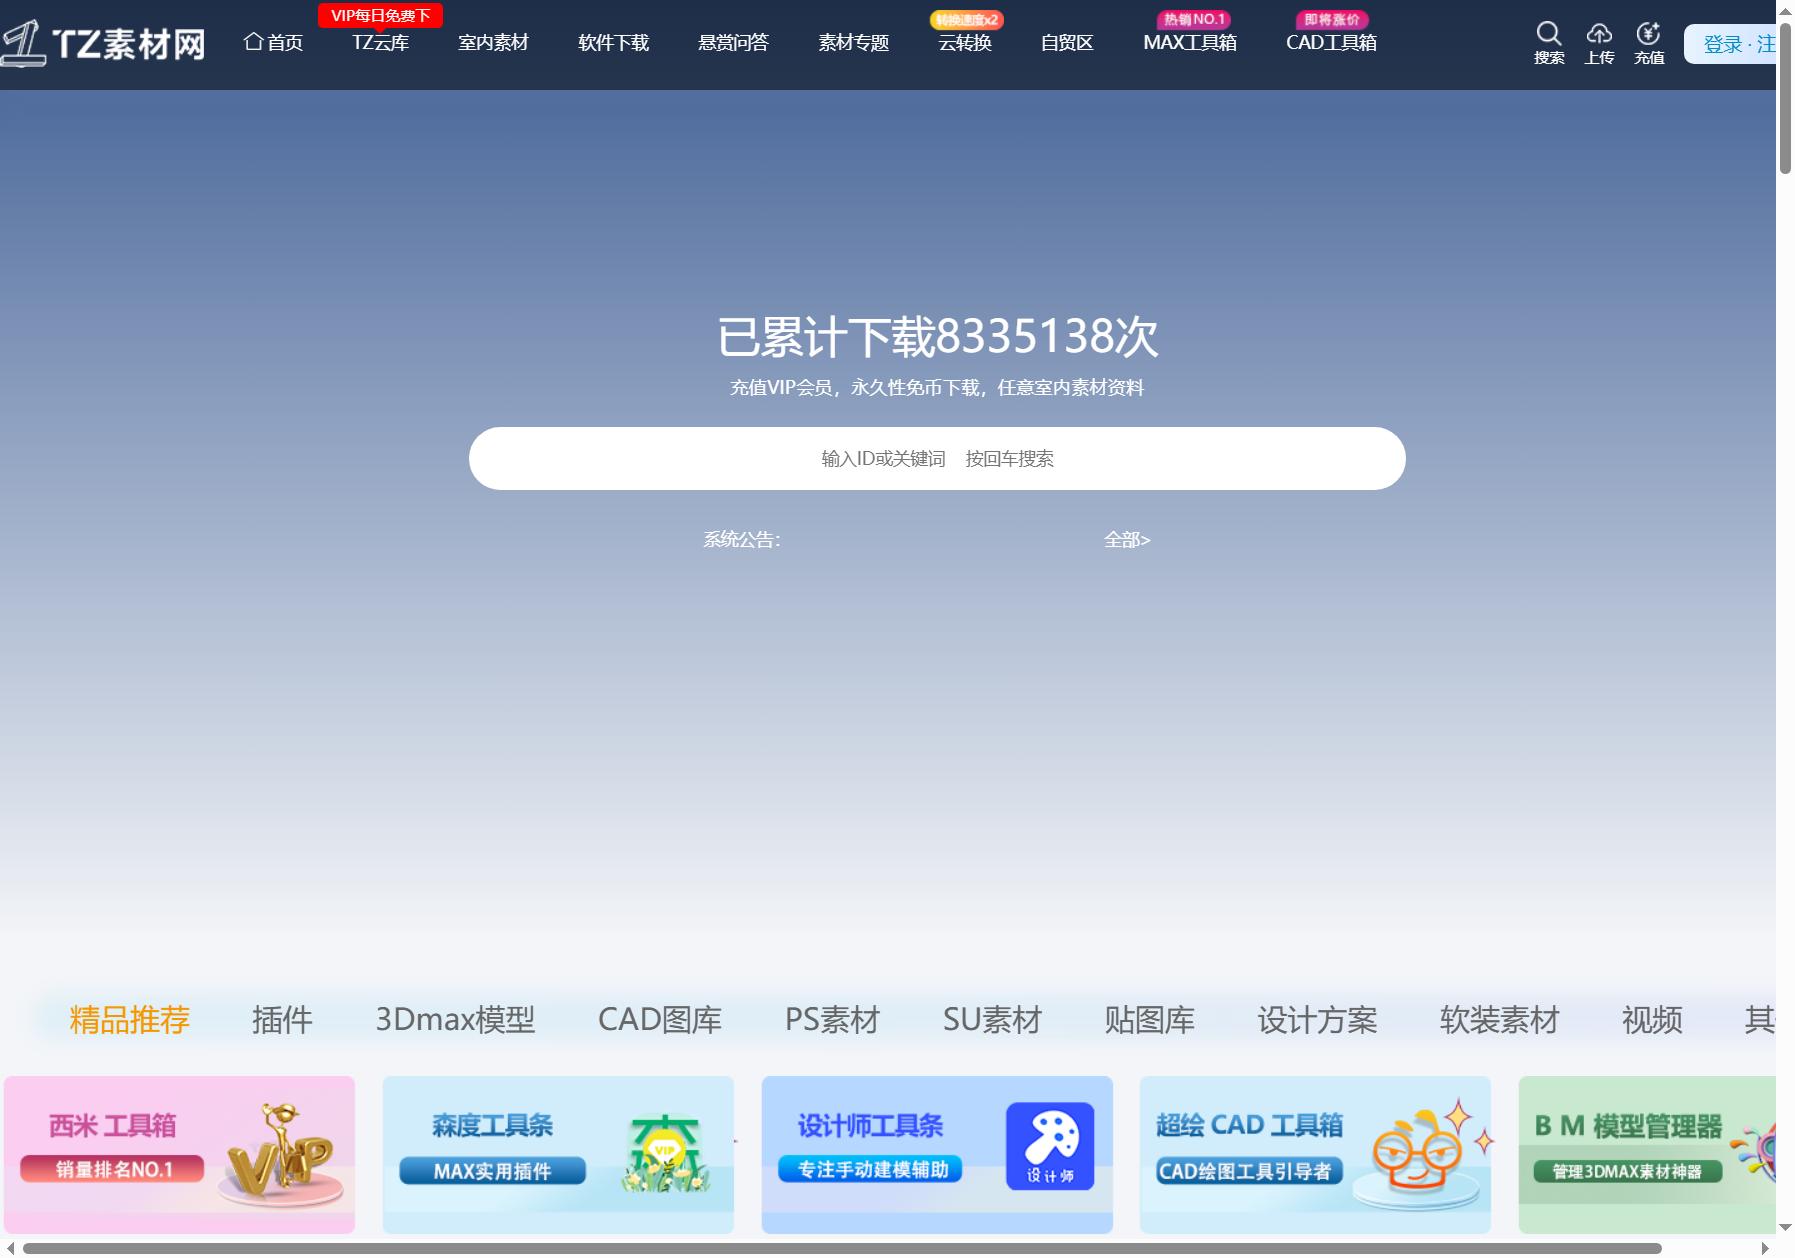Select the 贴图库 category tab
Screen dimensions: 1795x1258
[1149, 1020]
